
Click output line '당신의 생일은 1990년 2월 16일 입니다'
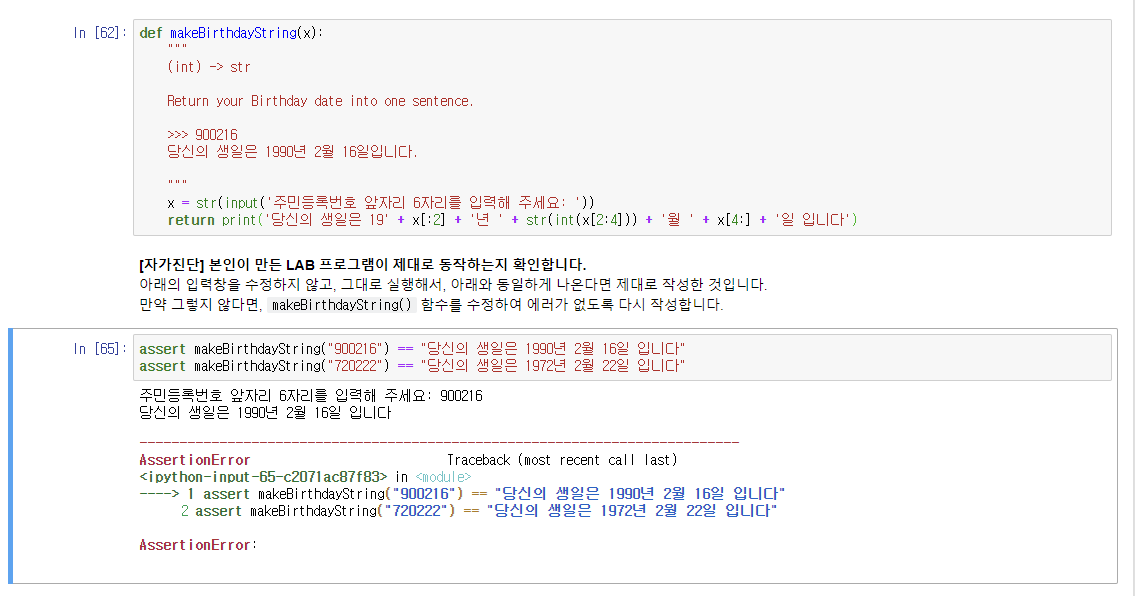pyautogui.click(x=265, y=413)
